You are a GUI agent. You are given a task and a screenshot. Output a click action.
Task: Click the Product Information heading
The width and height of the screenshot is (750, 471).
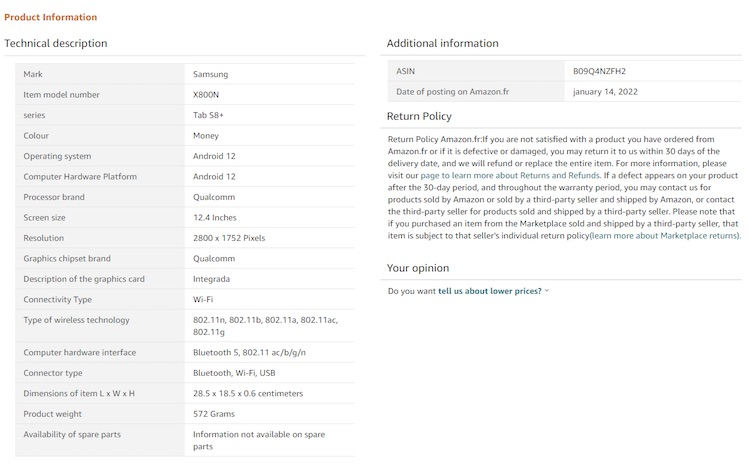click(x=51, y=17)
